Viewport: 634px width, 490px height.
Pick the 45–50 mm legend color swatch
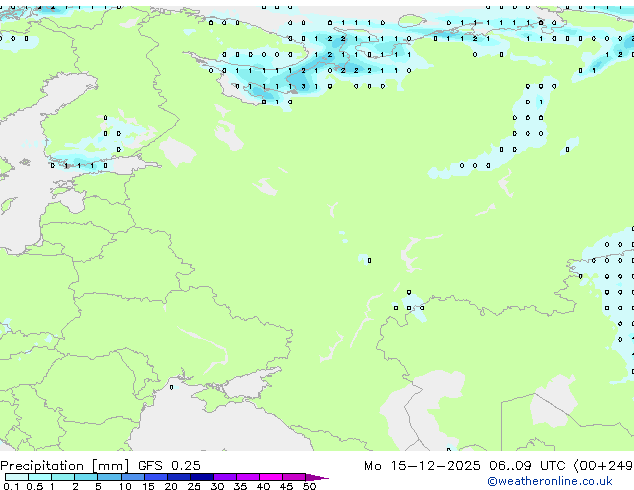[294, 477]
